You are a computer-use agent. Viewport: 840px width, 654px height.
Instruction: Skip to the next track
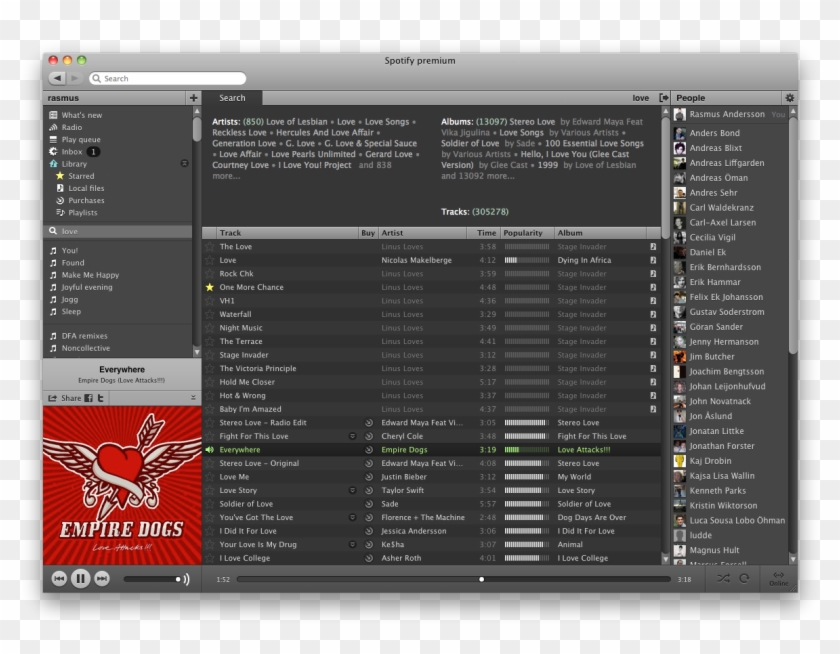pyautogui.click(x=102, y=578)
